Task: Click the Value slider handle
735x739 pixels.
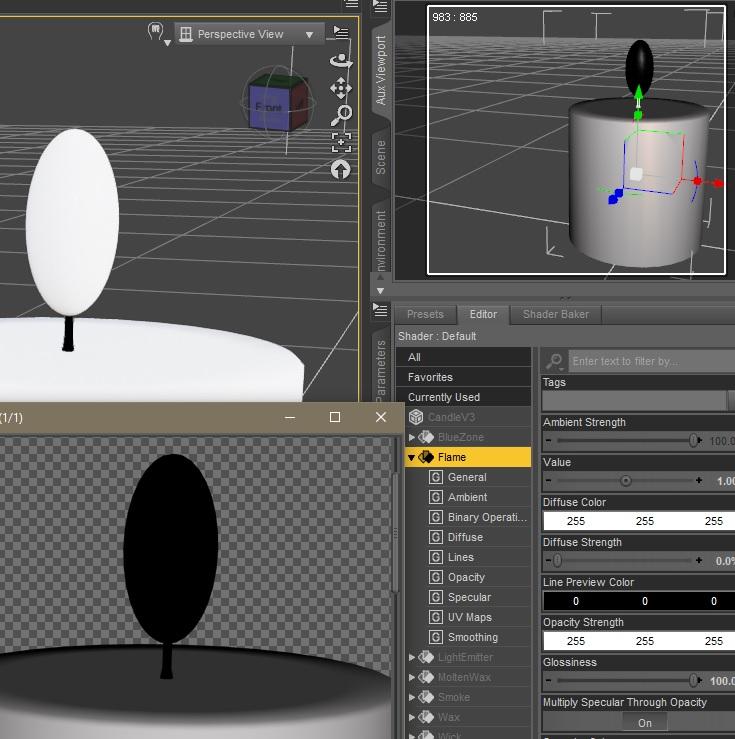Action: (626, 481)
